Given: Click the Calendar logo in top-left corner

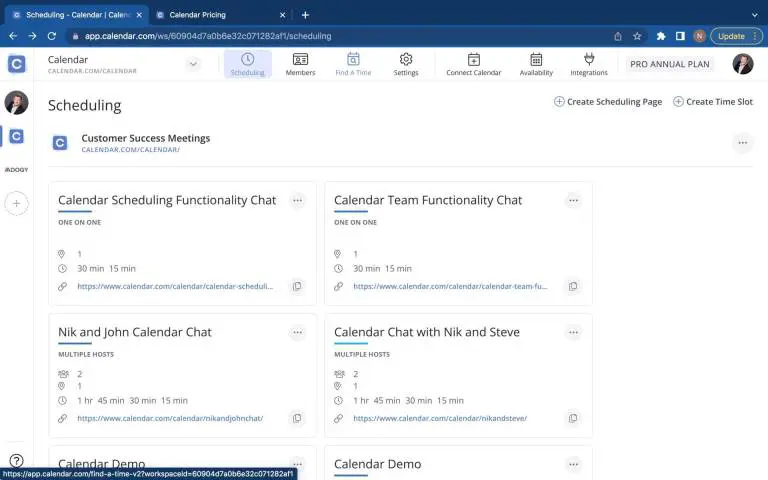Looking at the screenshot, I should [17, 64].
